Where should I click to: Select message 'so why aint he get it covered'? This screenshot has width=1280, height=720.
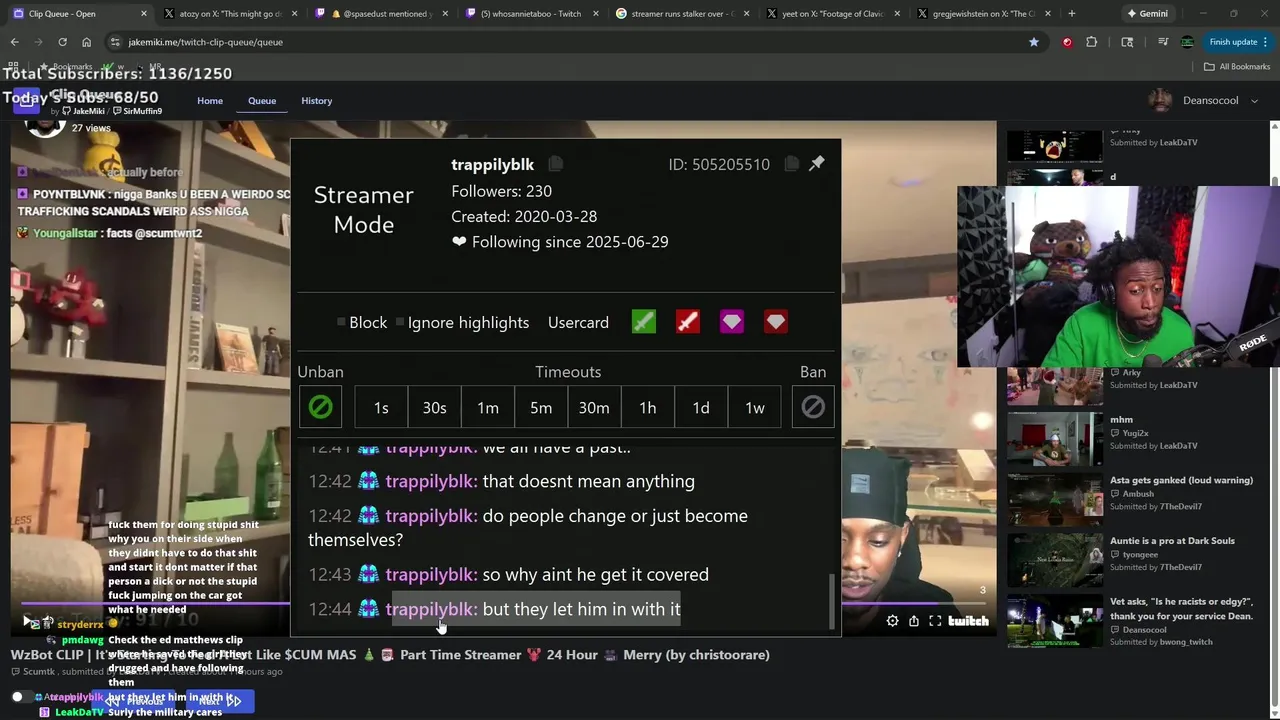point(595,575)
